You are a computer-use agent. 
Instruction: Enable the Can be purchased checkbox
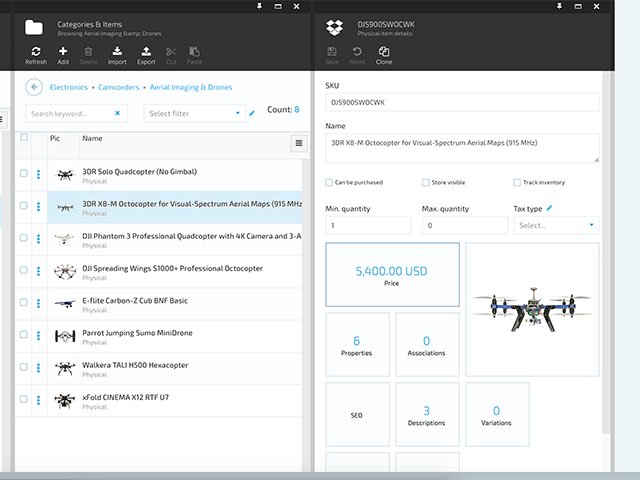(329, 182)
